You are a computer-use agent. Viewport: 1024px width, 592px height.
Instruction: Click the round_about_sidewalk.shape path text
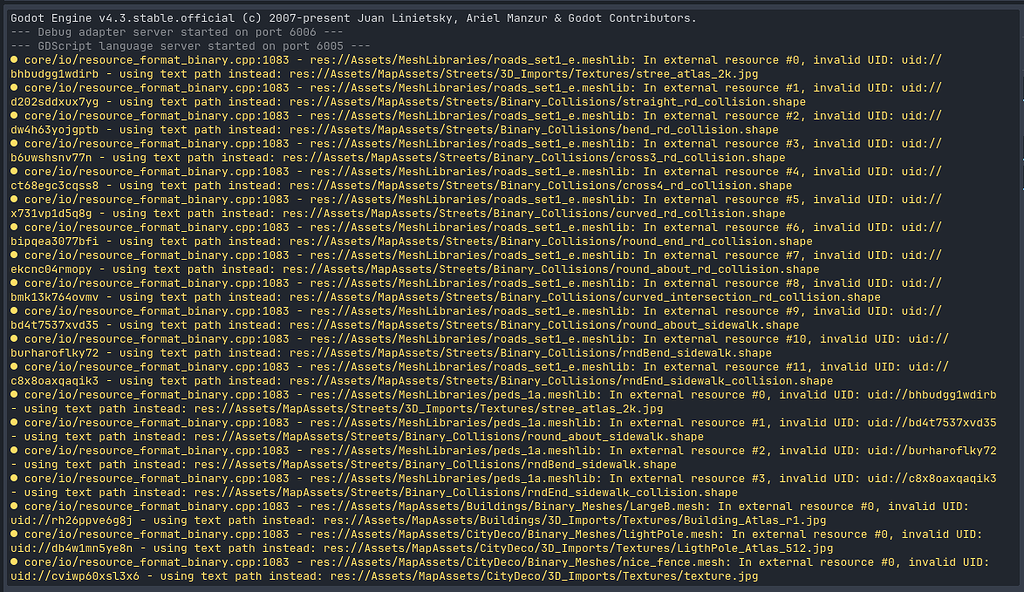620,437
